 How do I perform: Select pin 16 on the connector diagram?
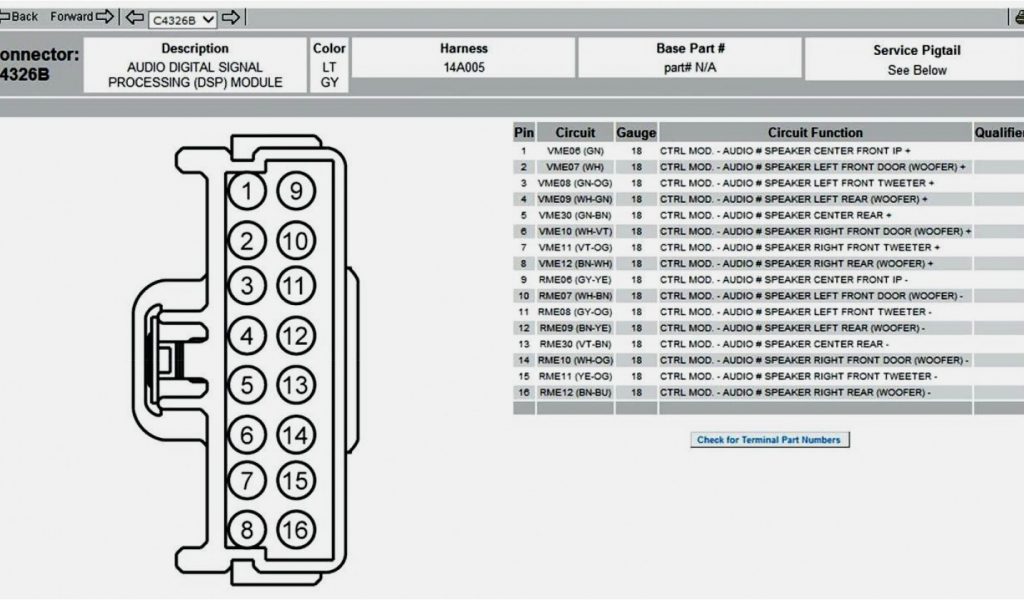295,529
